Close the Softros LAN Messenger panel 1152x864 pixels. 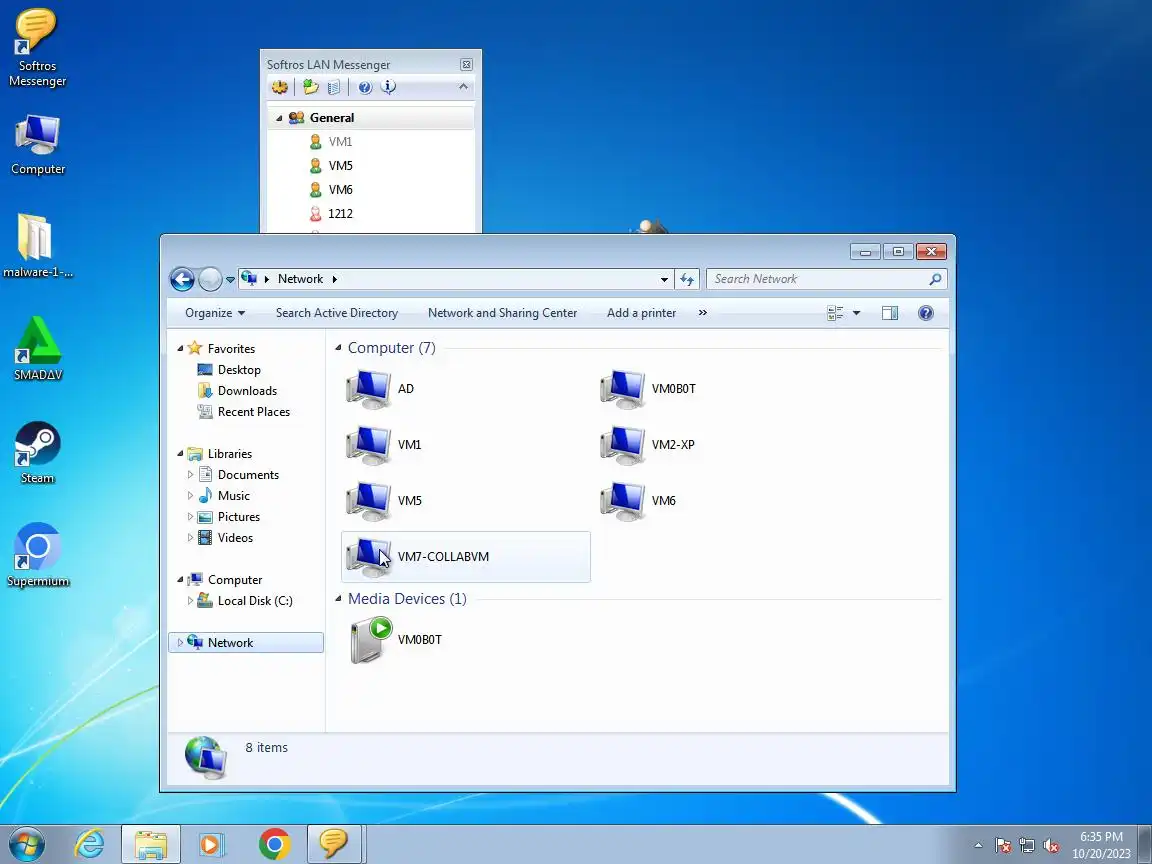(x=466, y=65)
